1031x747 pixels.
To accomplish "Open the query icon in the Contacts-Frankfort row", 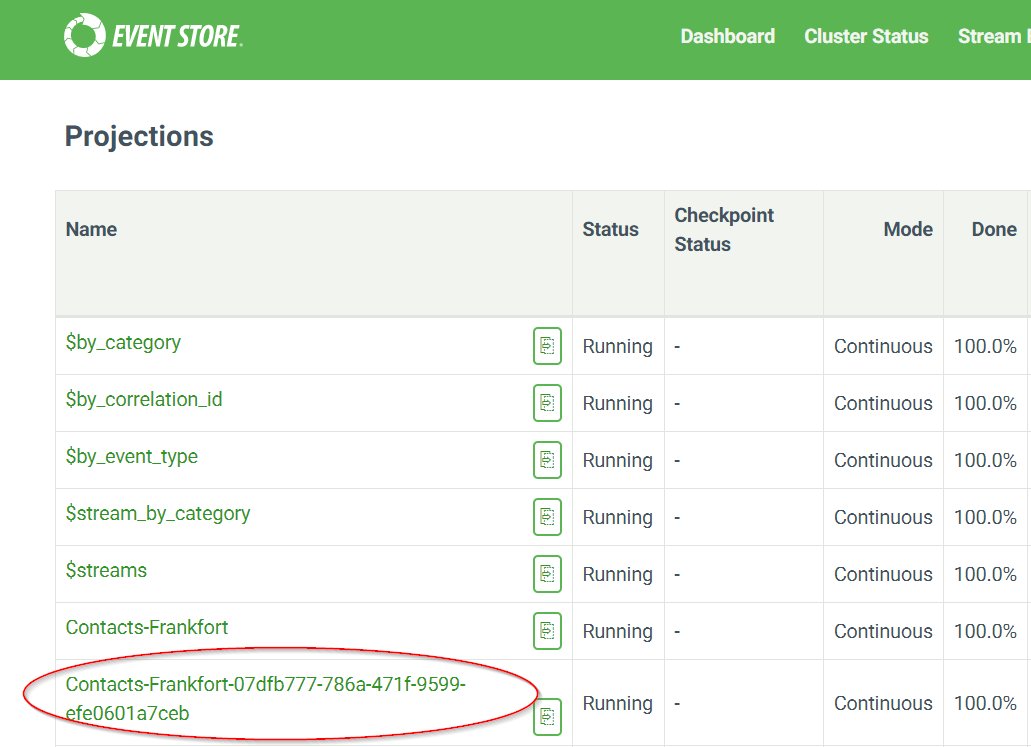I will pyautogui.click(x=547, y=631).
